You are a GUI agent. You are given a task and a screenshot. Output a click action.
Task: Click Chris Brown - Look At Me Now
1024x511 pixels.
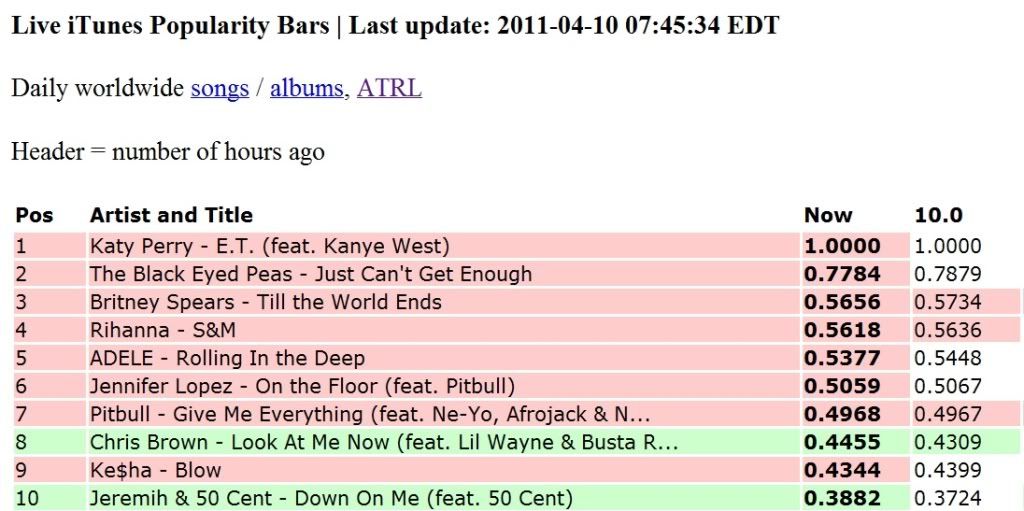tap(384, 442)
